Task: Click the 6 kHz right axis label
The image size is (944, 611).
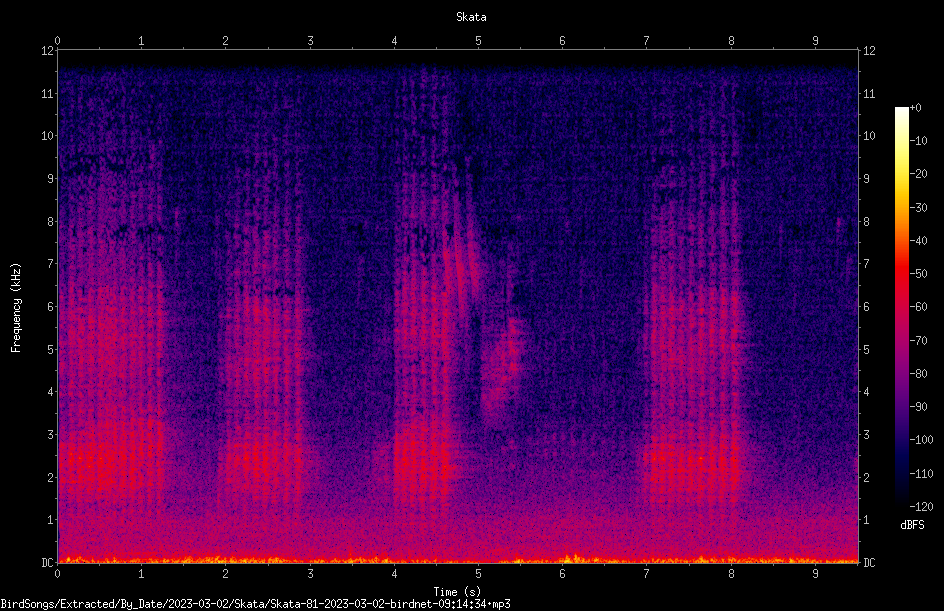Action: [866, 306]
